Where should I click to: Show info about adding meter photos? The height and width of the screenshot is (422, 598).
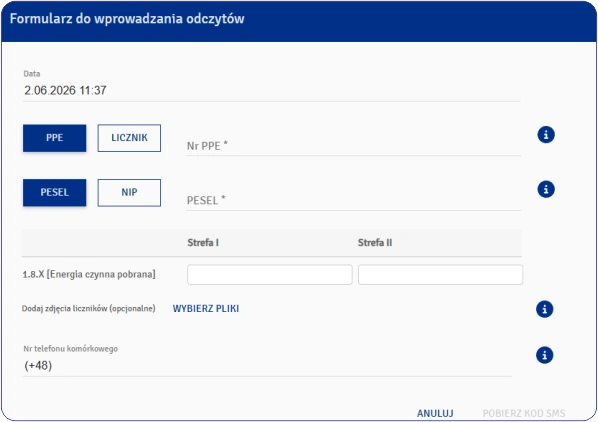click(544, 309)
